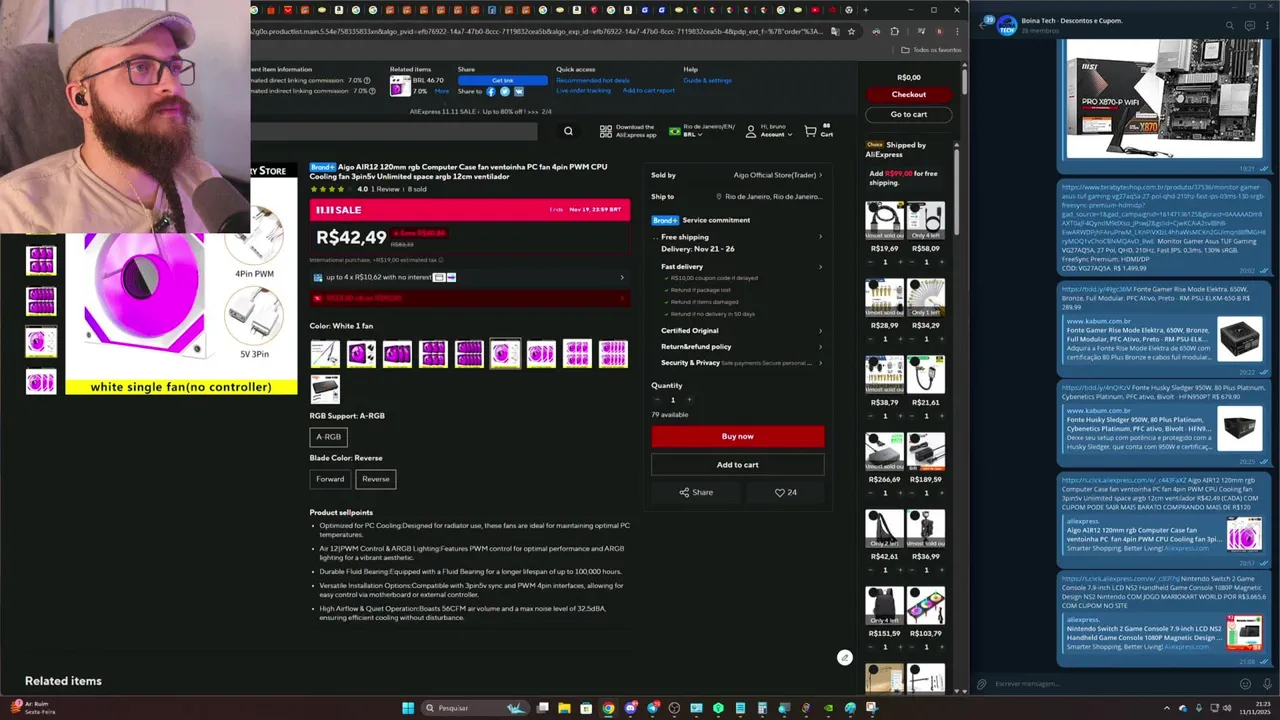Select the top product thumbnail in the gallery strip

pyautogui.click(x=41, y=260)
